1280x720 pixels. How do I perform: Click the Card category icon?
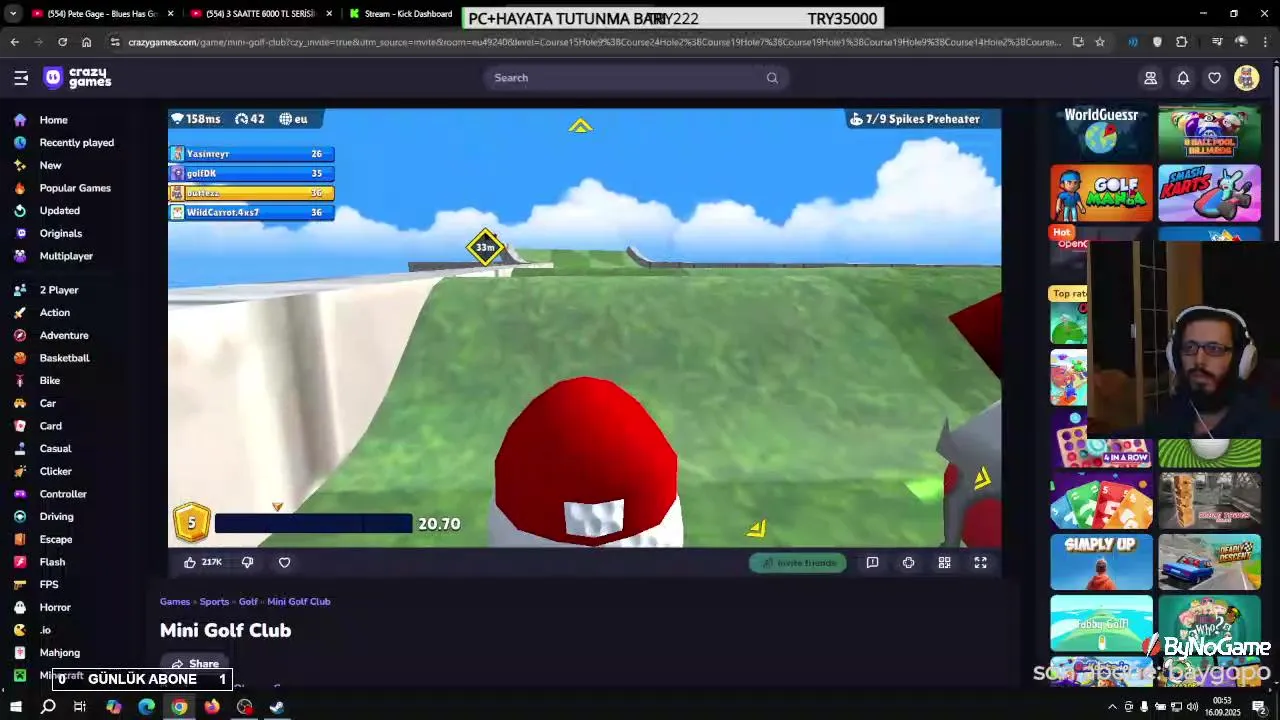tap(20, 426)
